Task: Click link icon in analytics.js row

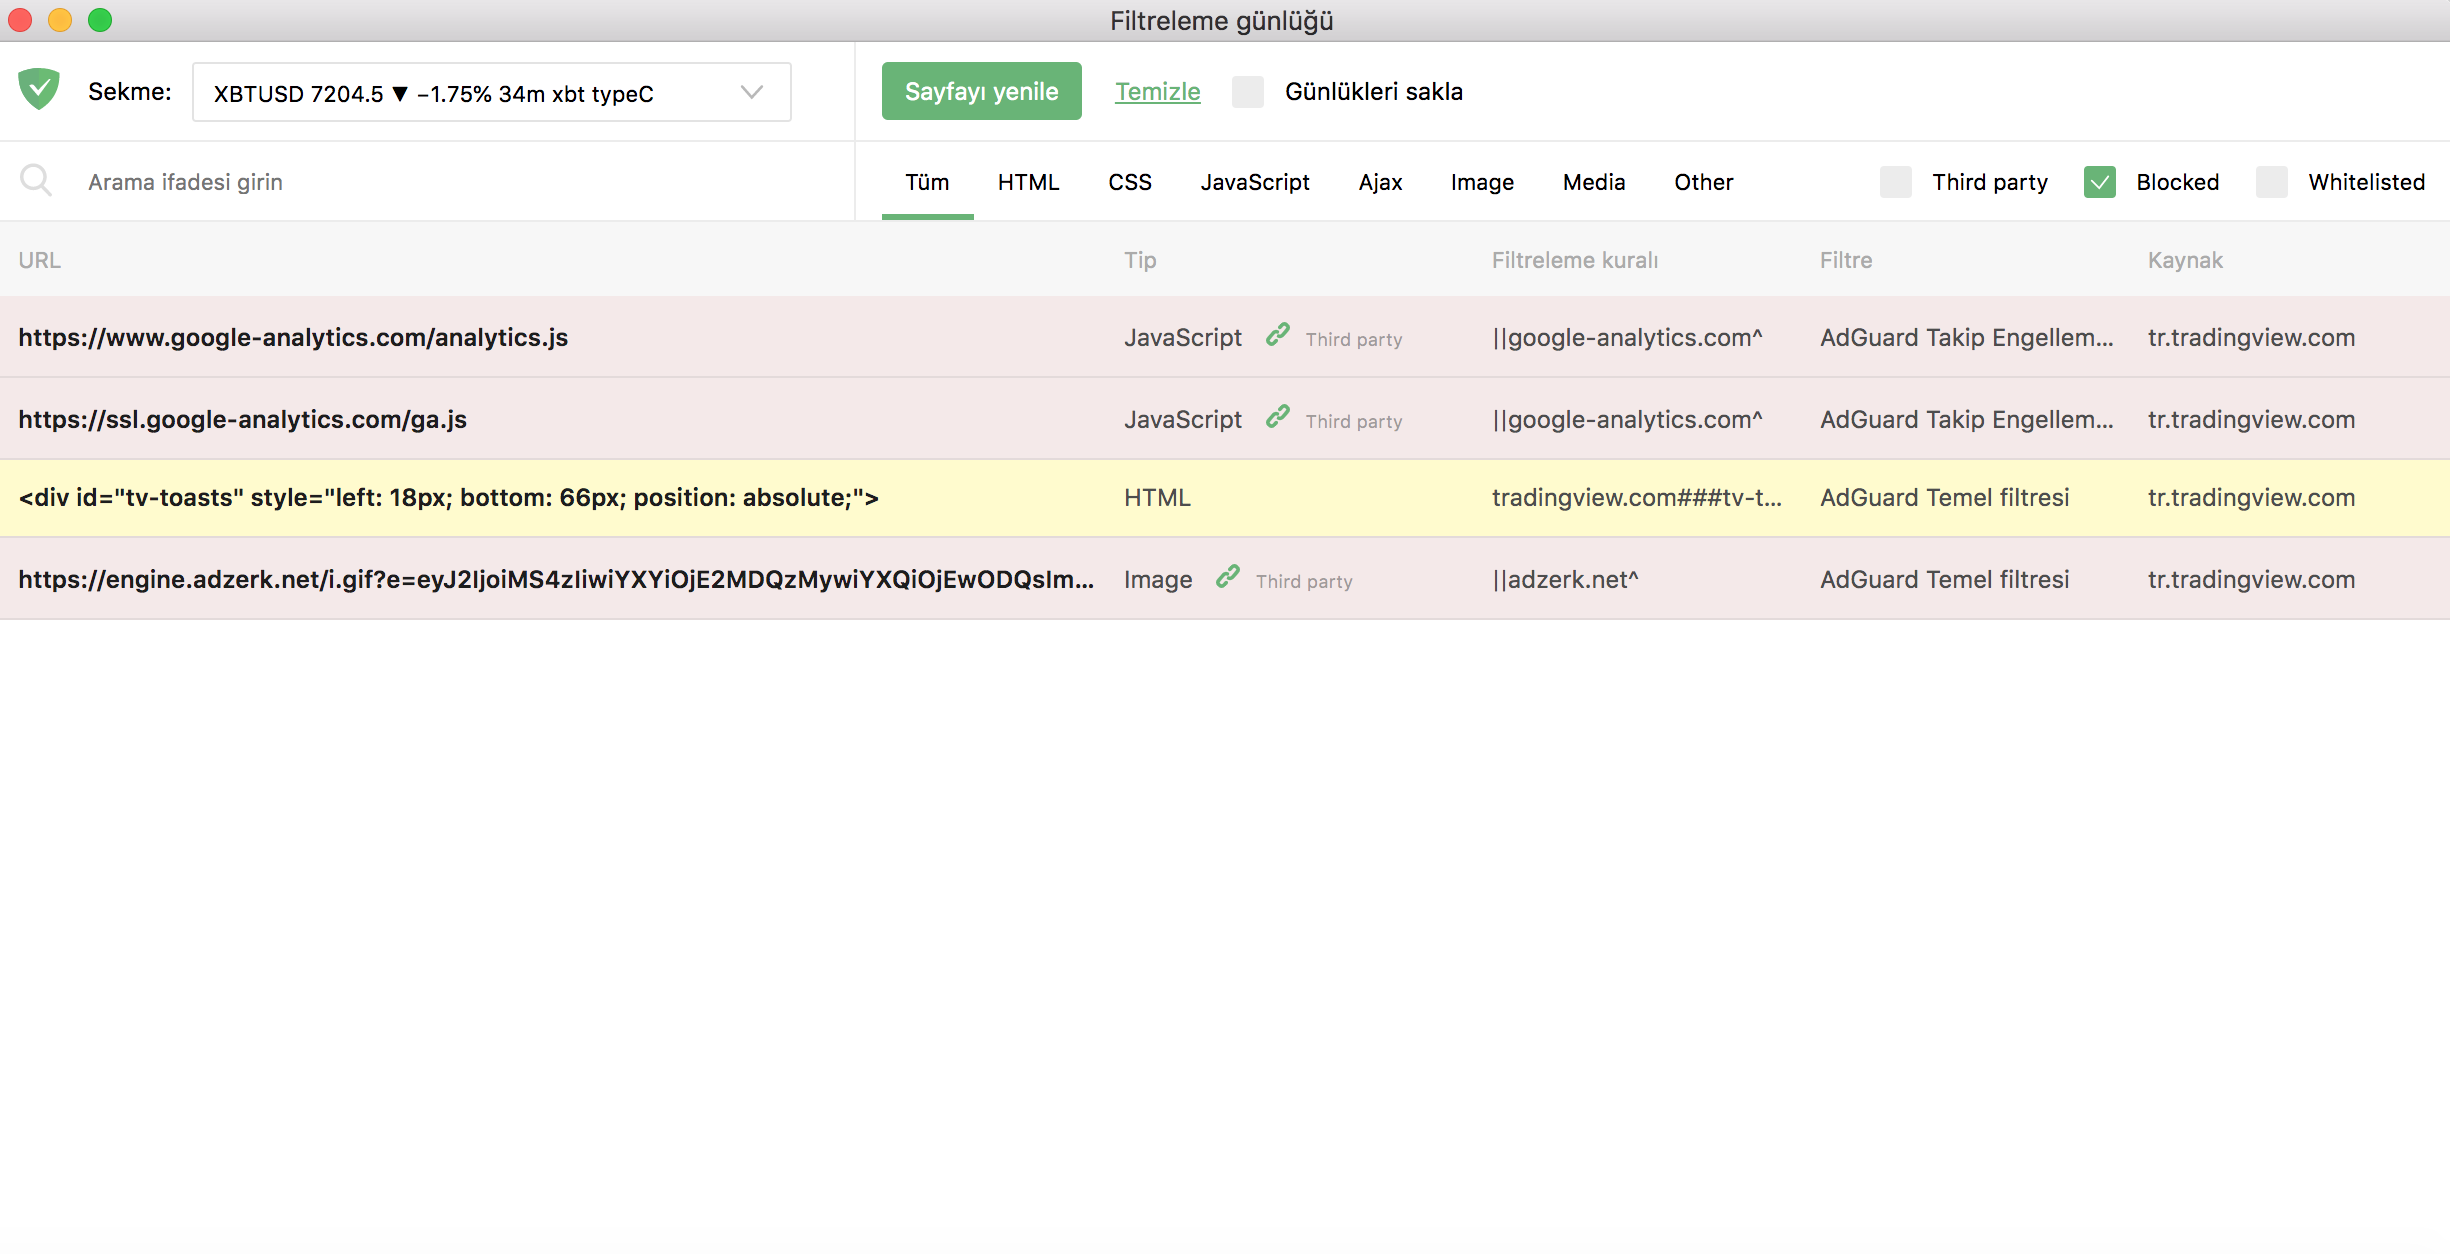Action: pos(1277,335)
